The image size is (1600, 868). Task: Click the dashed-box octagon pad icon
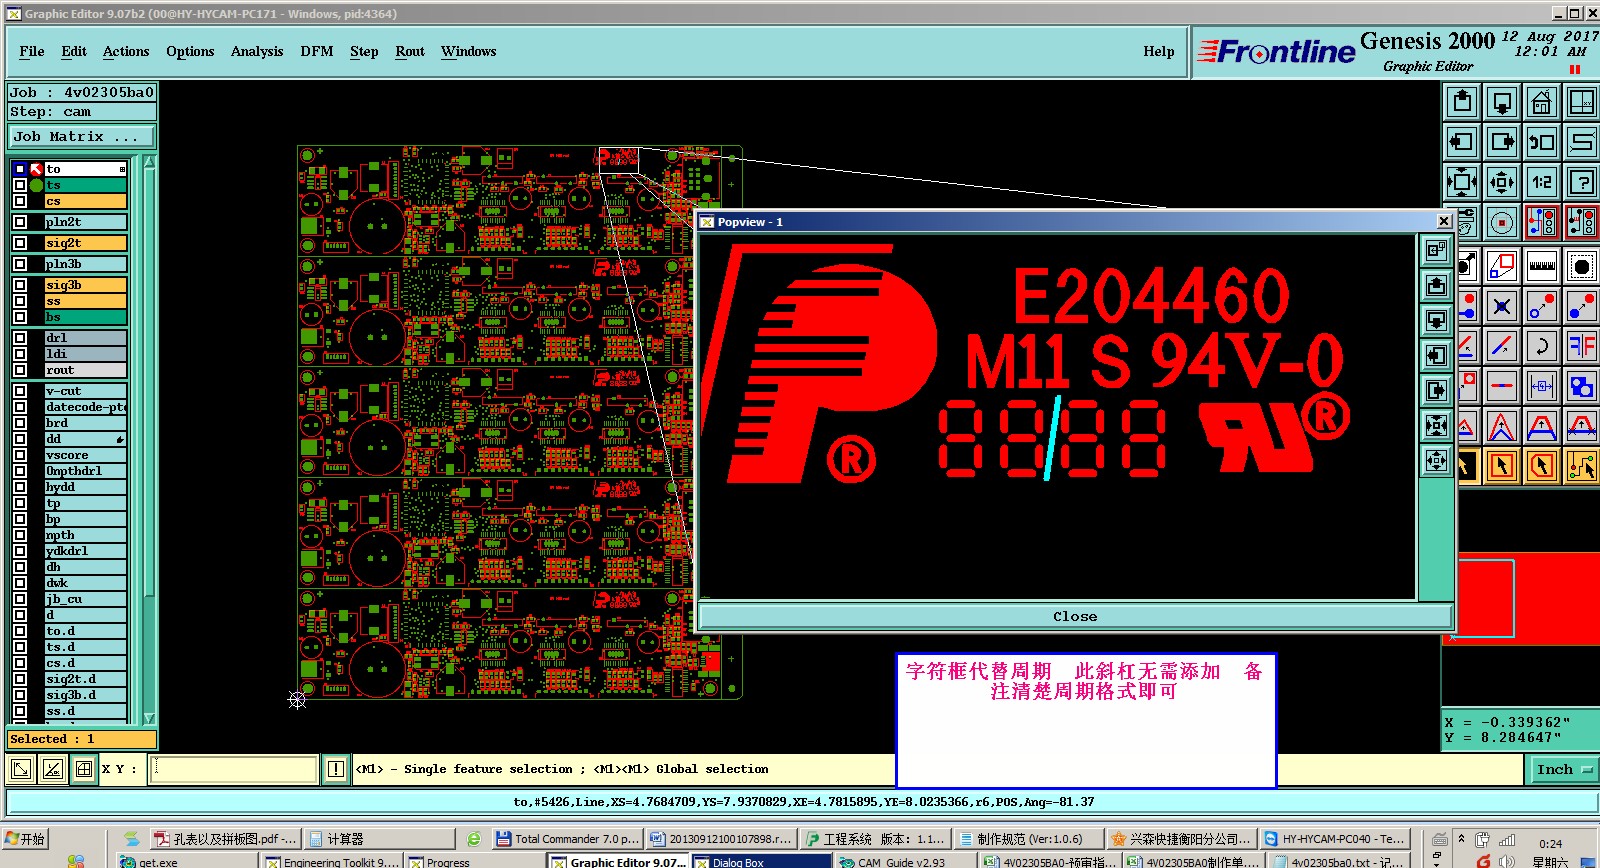pos(1582,266)
